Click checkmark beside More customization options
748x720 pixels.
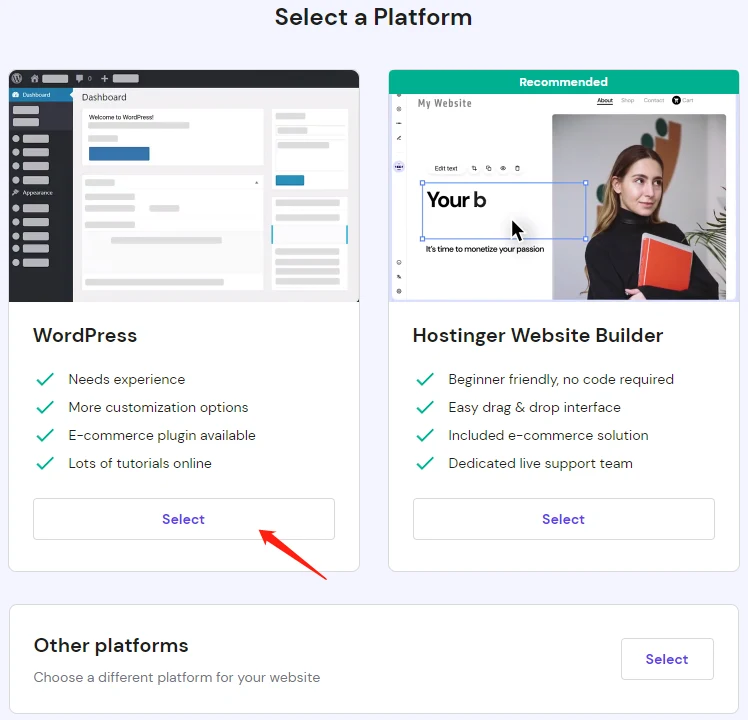45,407
